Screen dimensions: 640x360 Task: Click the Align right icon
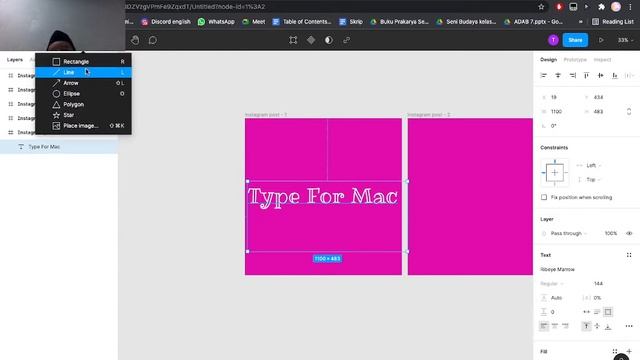click(x=572, y=76)
